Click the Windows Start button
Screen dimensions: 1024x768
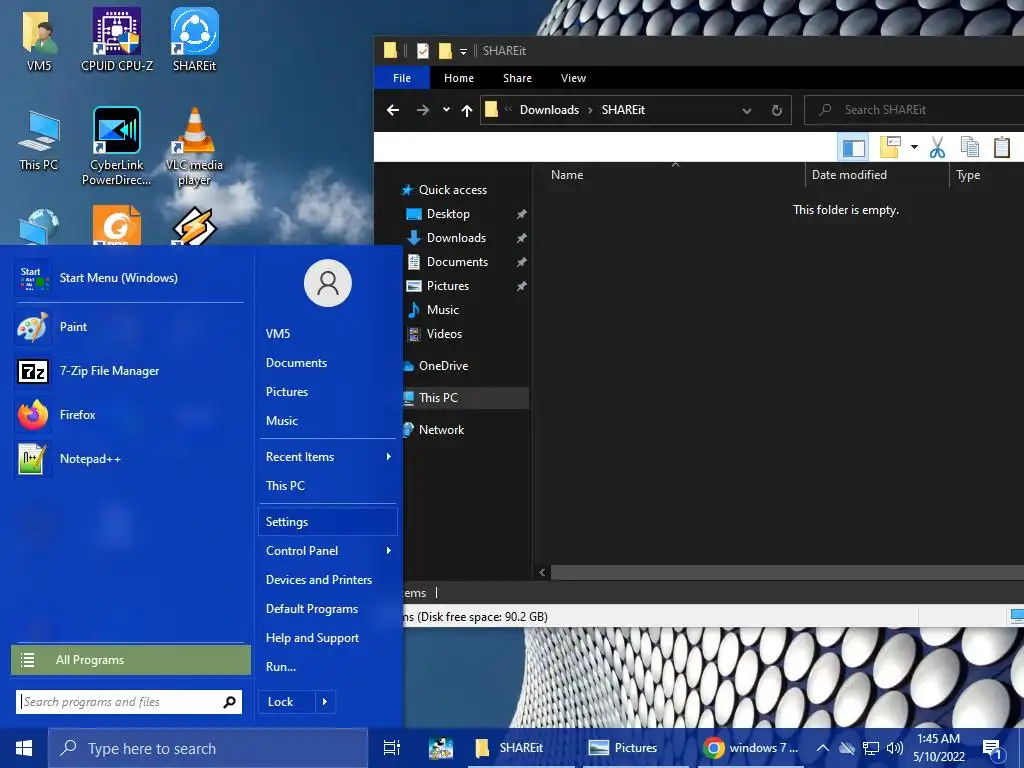[x=24, y=748]
